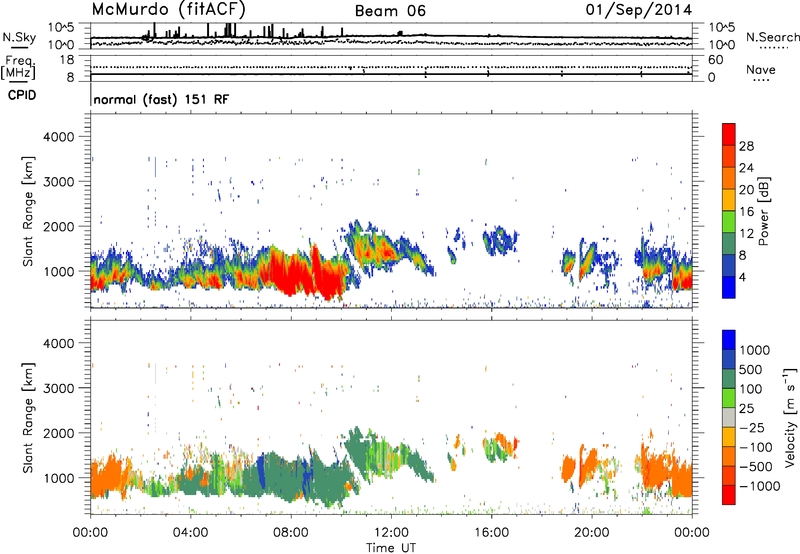Click the '12' label on Power scale
This screenshot has width=800, height=554.
746,234
